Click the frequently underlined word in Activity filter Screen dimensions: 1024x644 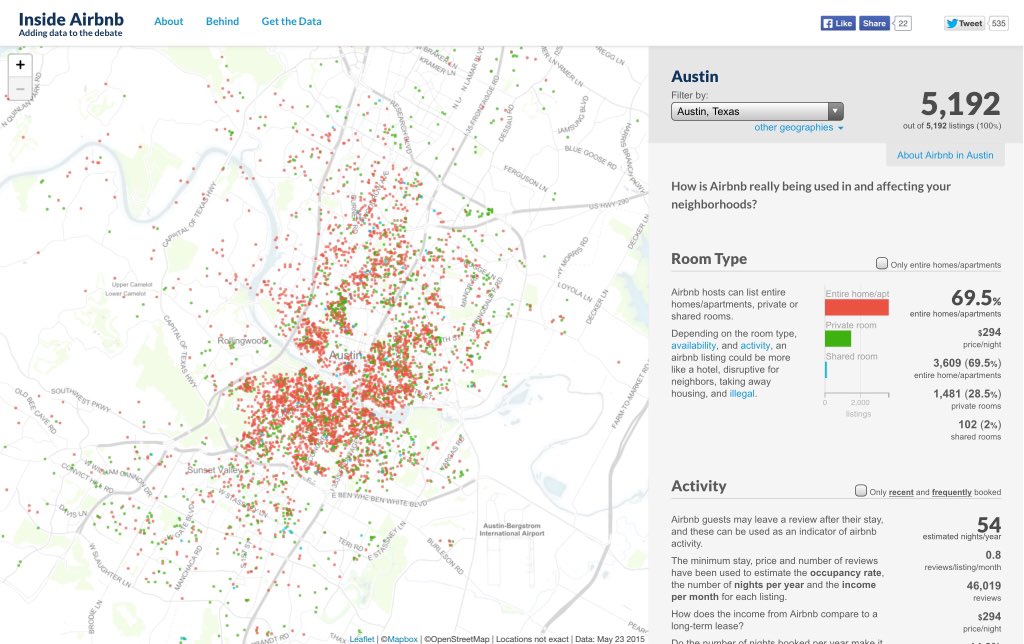(x=952, y=492)
